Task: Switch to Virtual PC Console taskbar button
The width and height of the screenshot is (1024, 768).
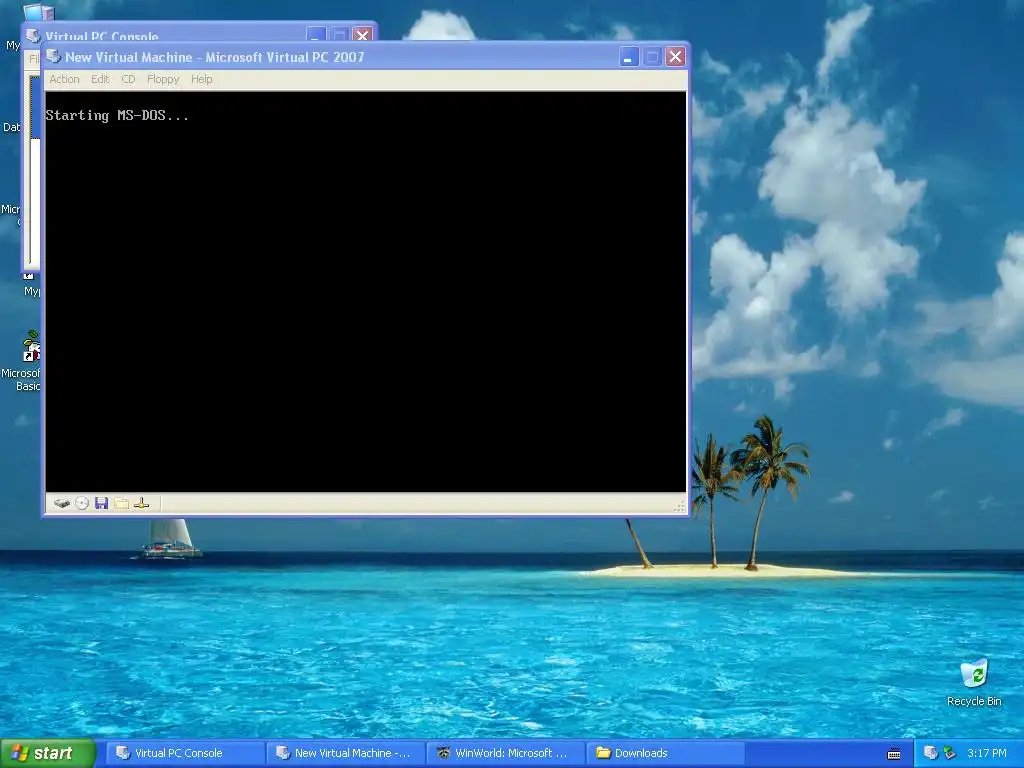Action: click(x=185, y=753)
